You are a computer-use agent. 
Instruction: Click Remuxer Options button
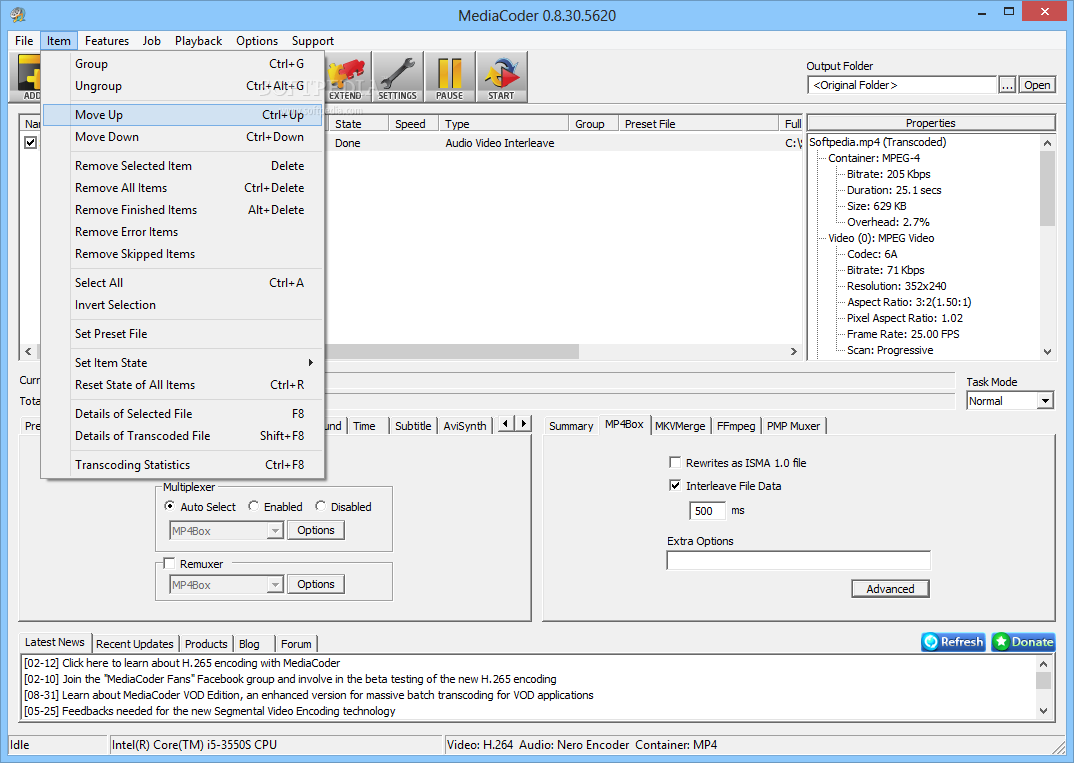tap(316, 584)
